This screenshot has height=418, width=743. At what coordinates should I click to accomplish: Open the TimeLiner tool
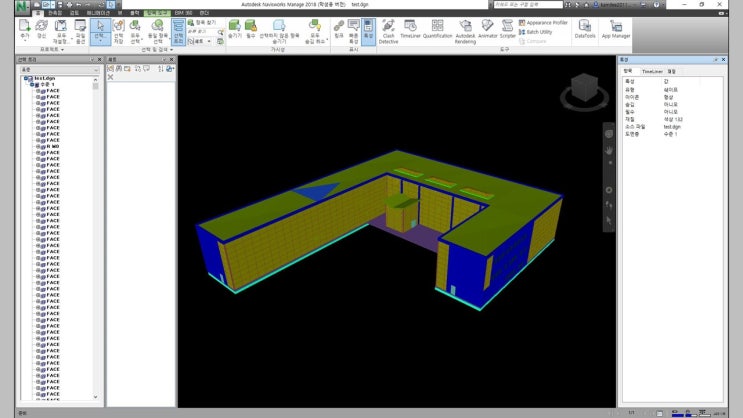(410, 29)
